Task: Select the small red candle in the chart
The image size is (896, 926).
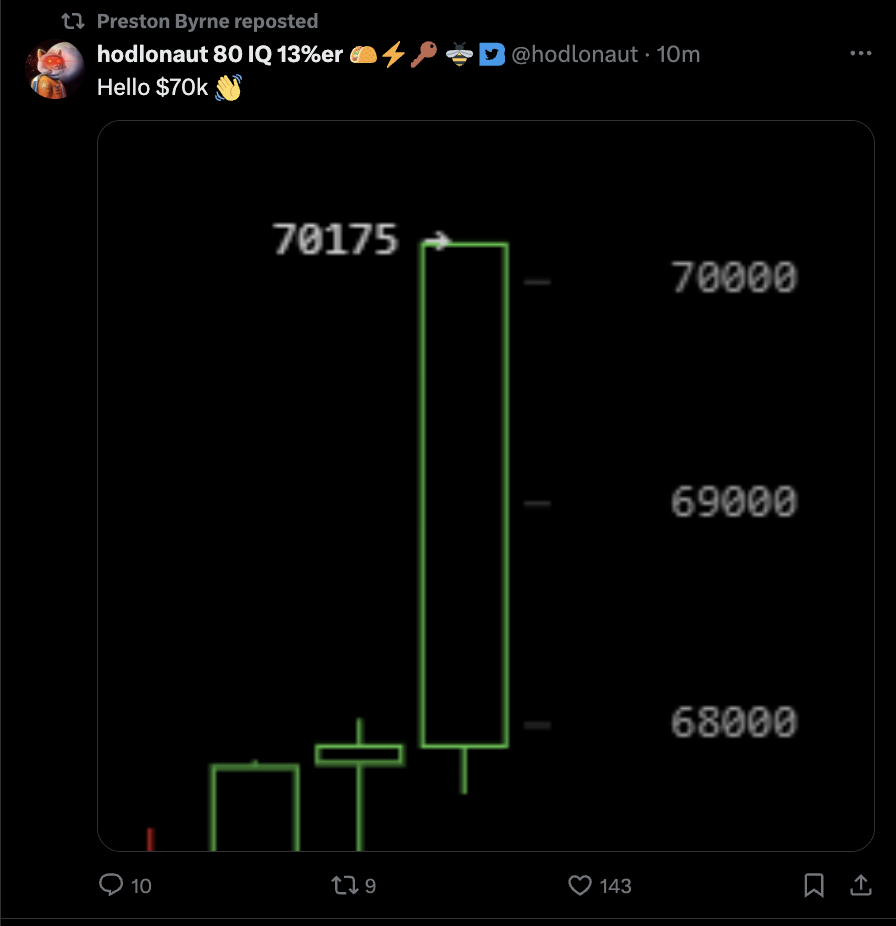Action: coord(150,840)
